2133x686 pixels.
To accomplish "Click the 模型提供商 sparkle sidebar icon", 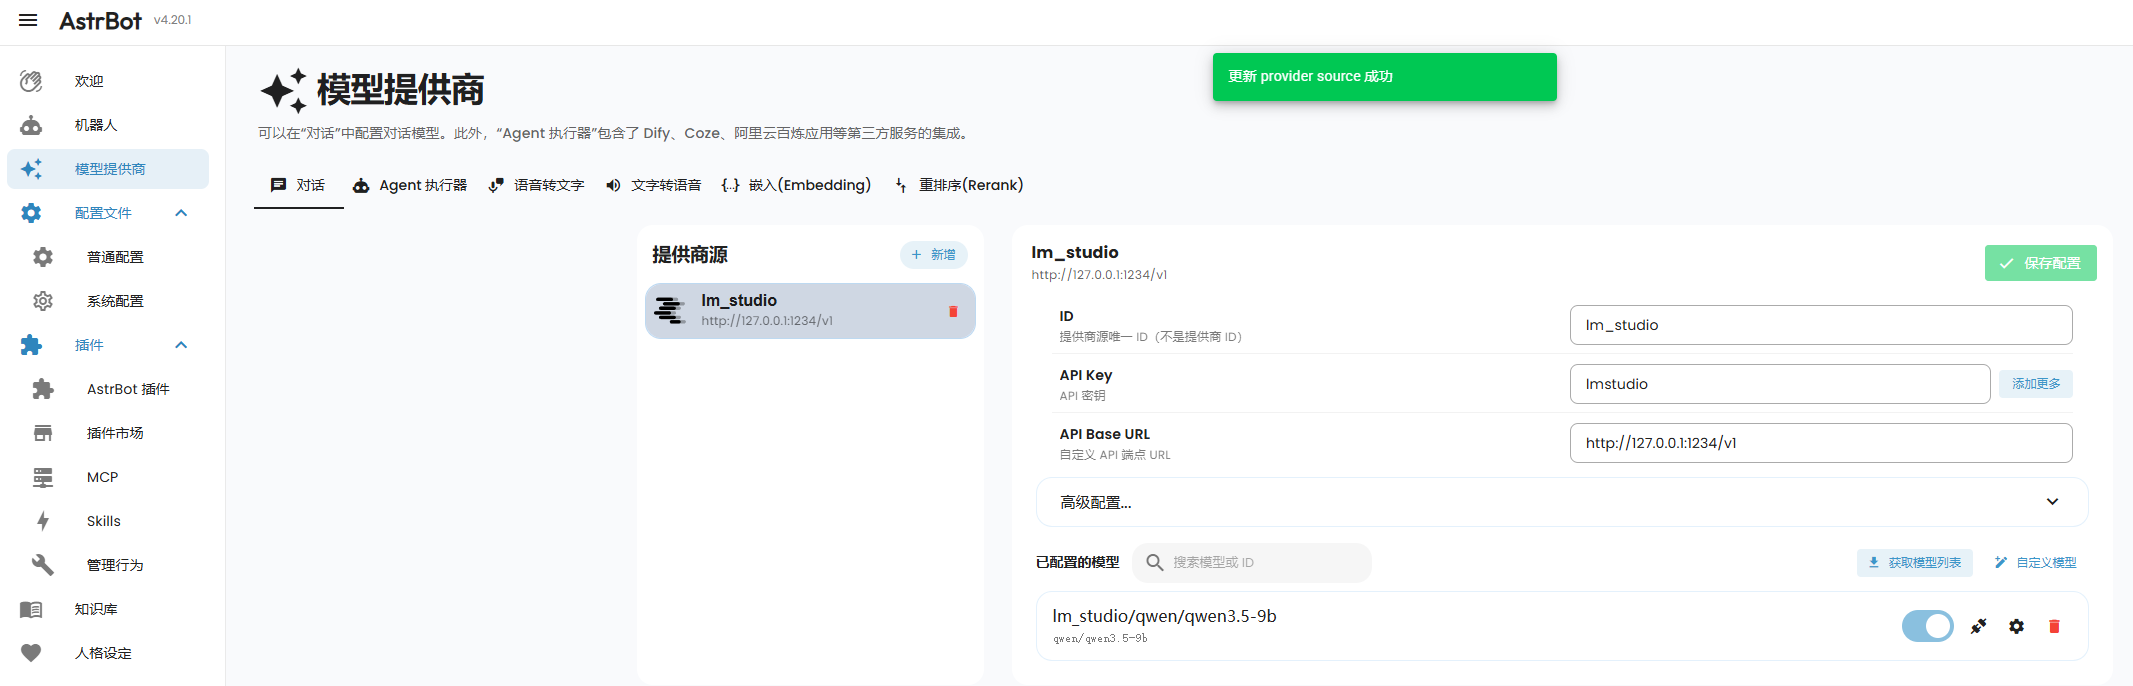I will click(31, 169).
